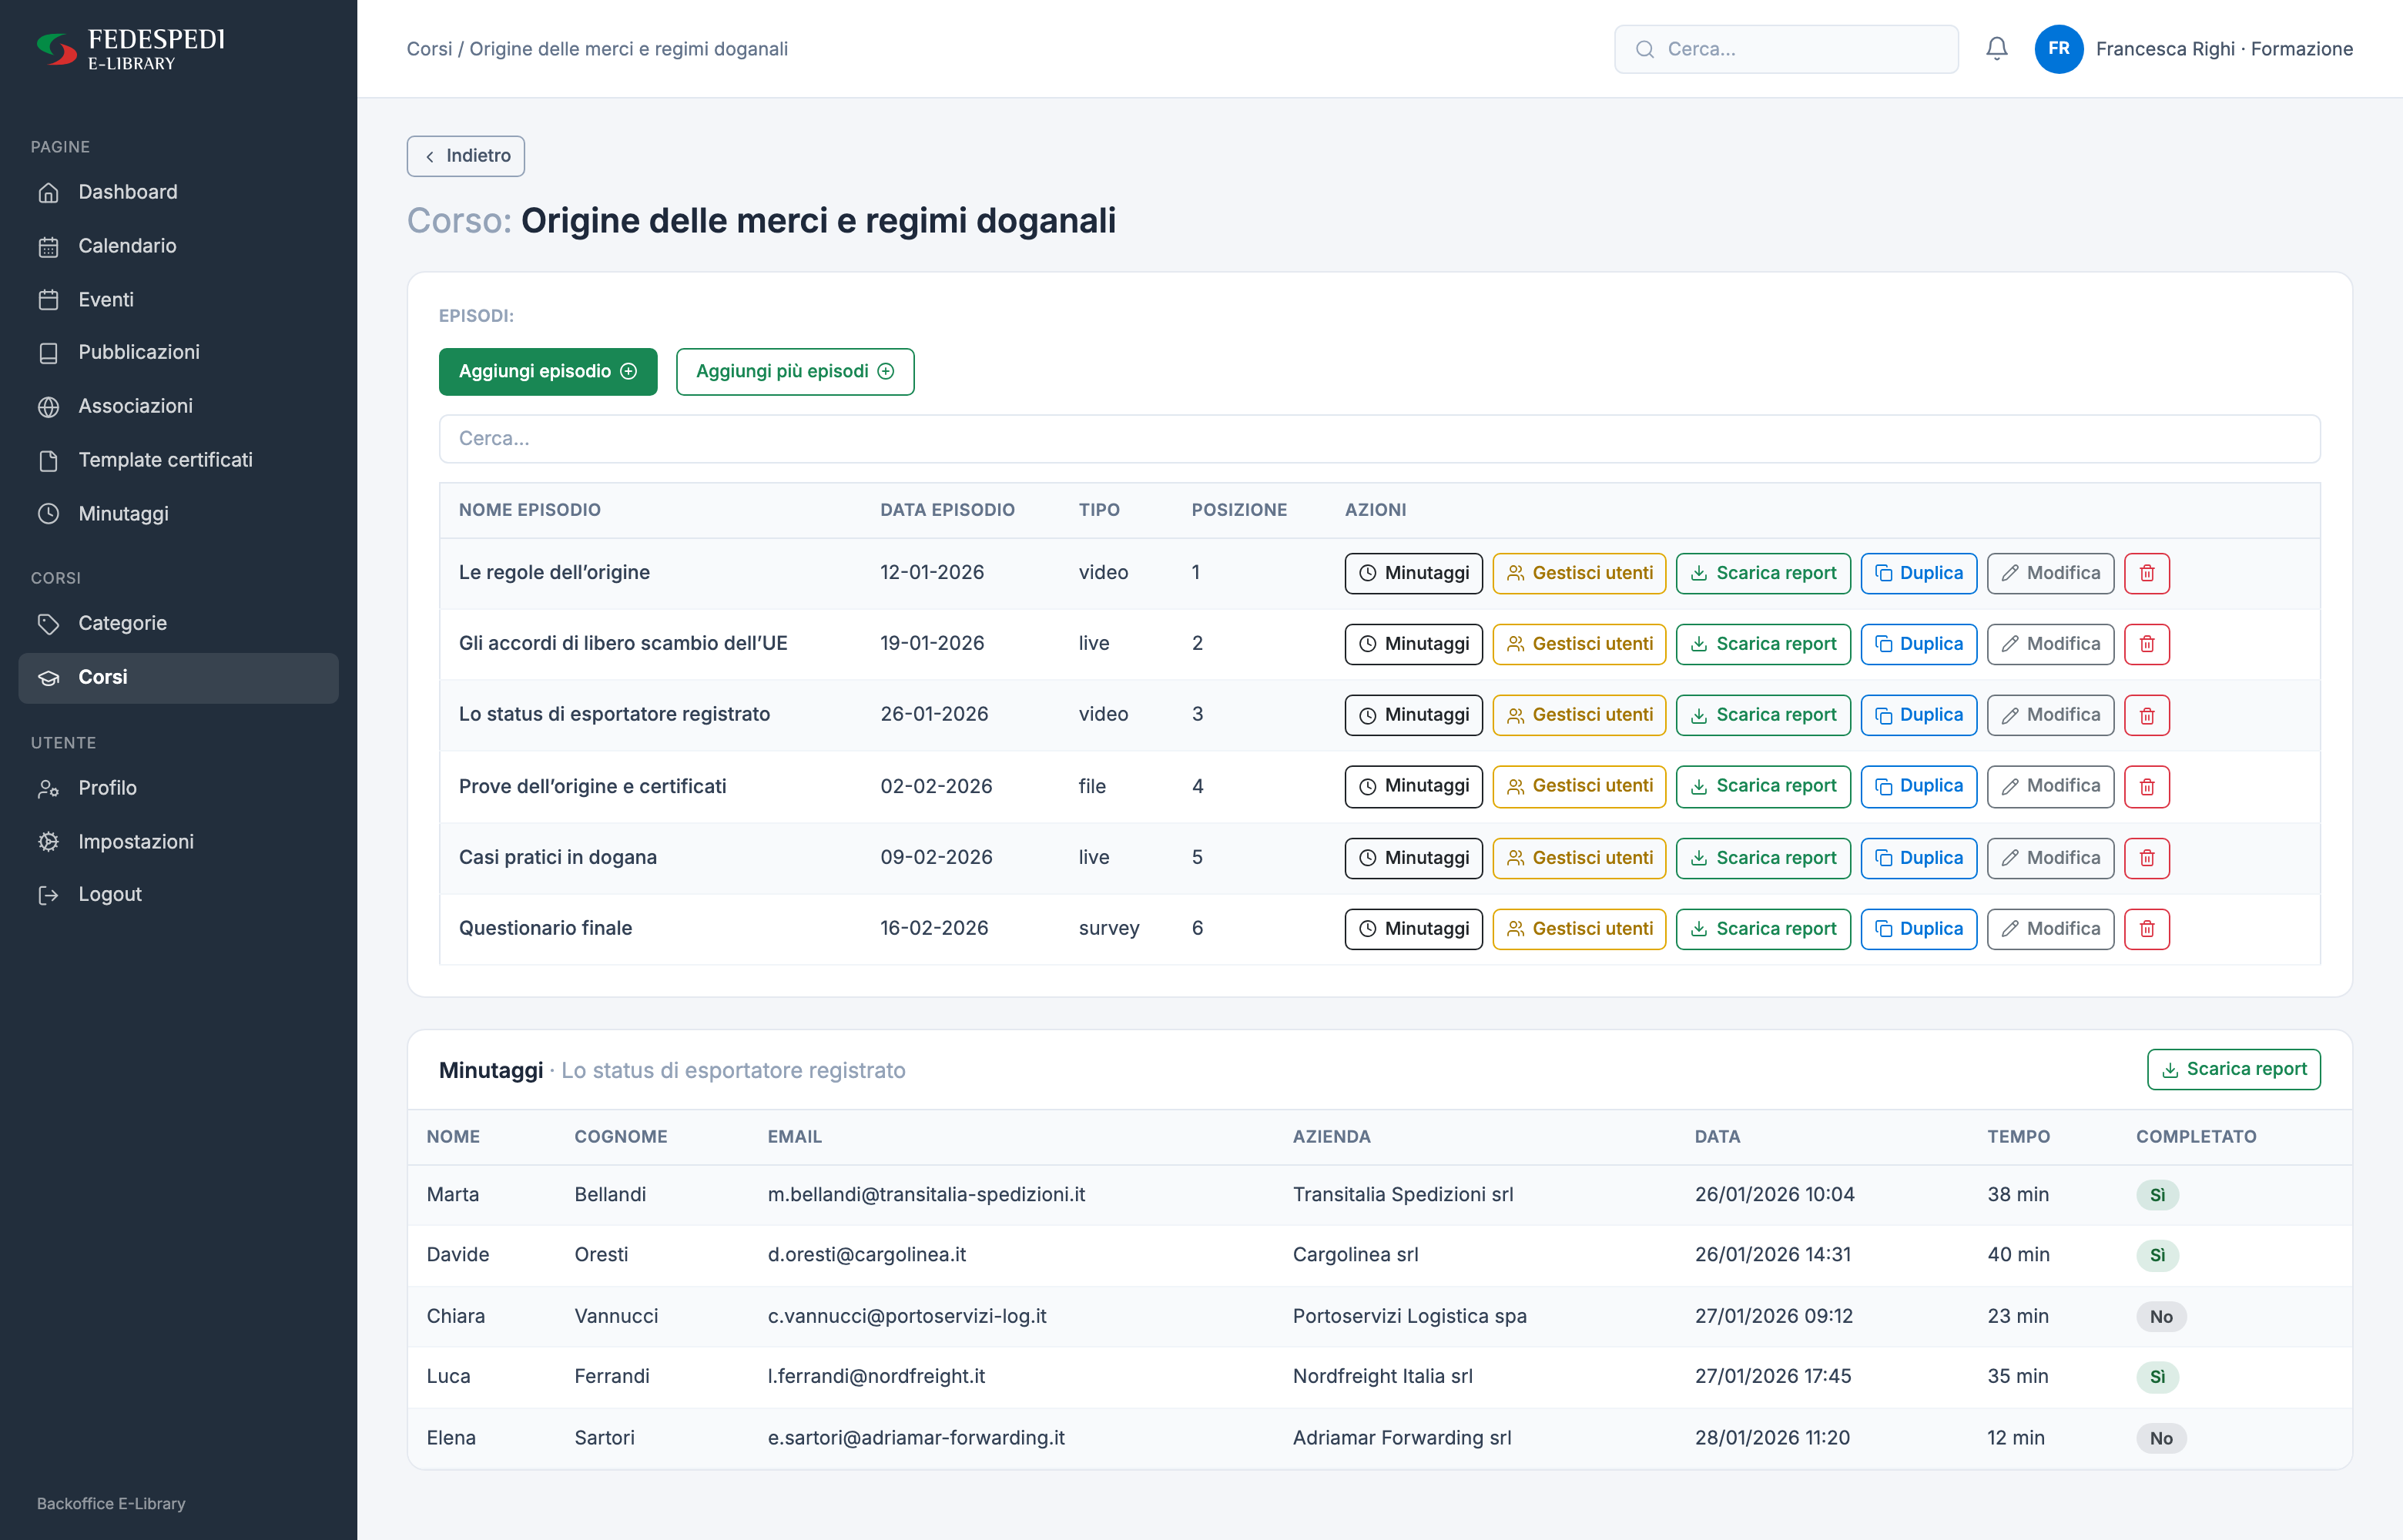Screen dimensions: 2403x1540
Task: Open Associazioni in the sidebar
Action: 178,406
